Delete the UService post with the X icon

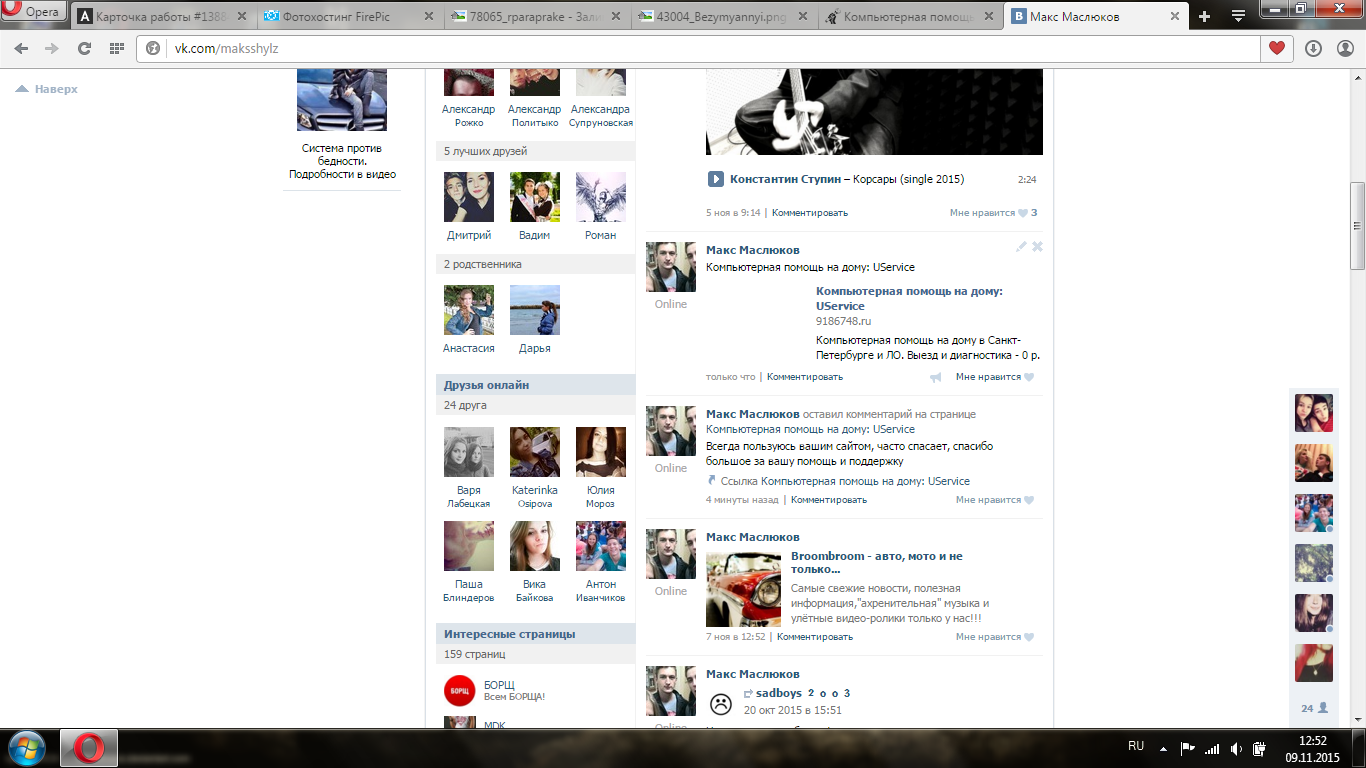click(1037, 246)
